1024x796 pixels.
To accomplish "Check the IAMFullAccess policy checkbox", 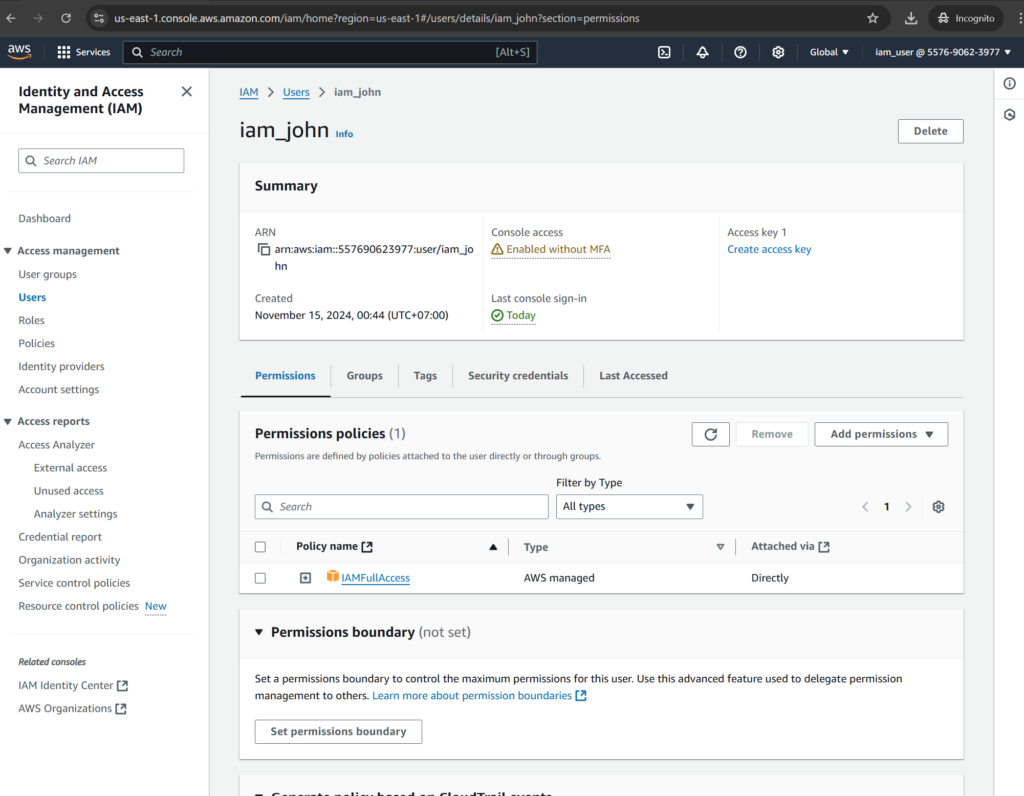I will click(x=261, y=578).
